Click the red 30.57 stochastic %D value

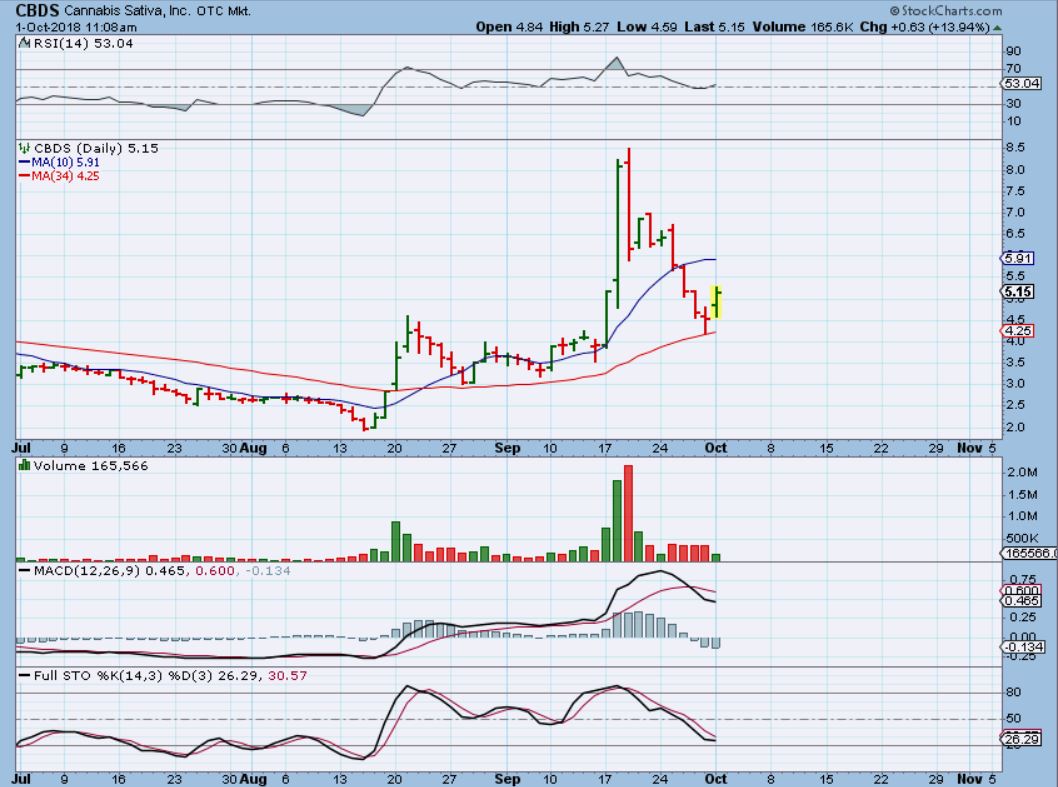pyautogui.click(x=287, y=676)
